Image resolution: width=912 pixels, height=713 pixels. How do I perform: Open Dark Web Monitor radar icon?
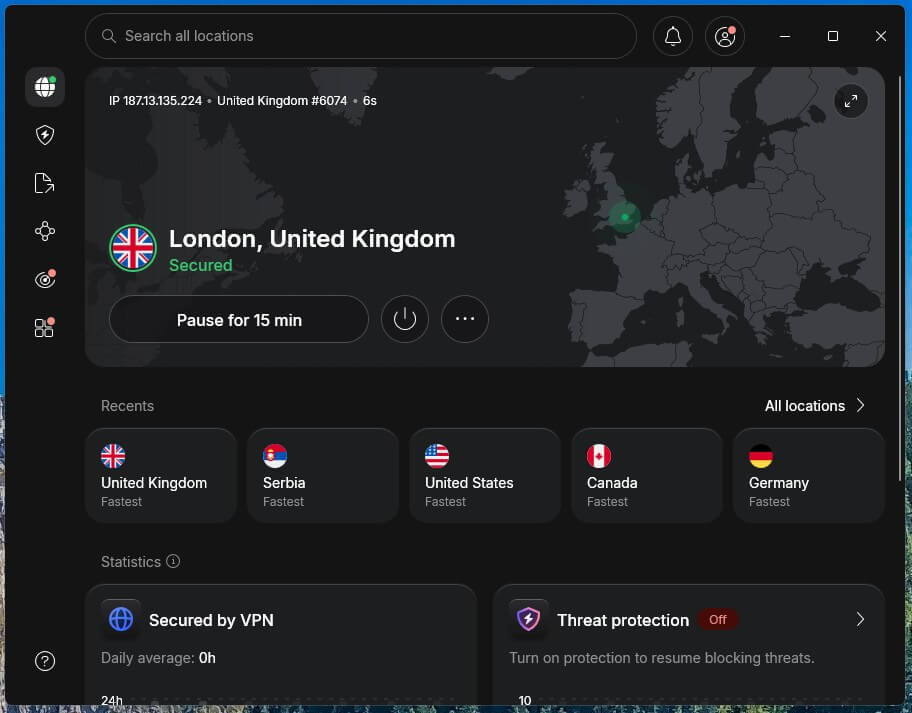click(x=45, y=280)
